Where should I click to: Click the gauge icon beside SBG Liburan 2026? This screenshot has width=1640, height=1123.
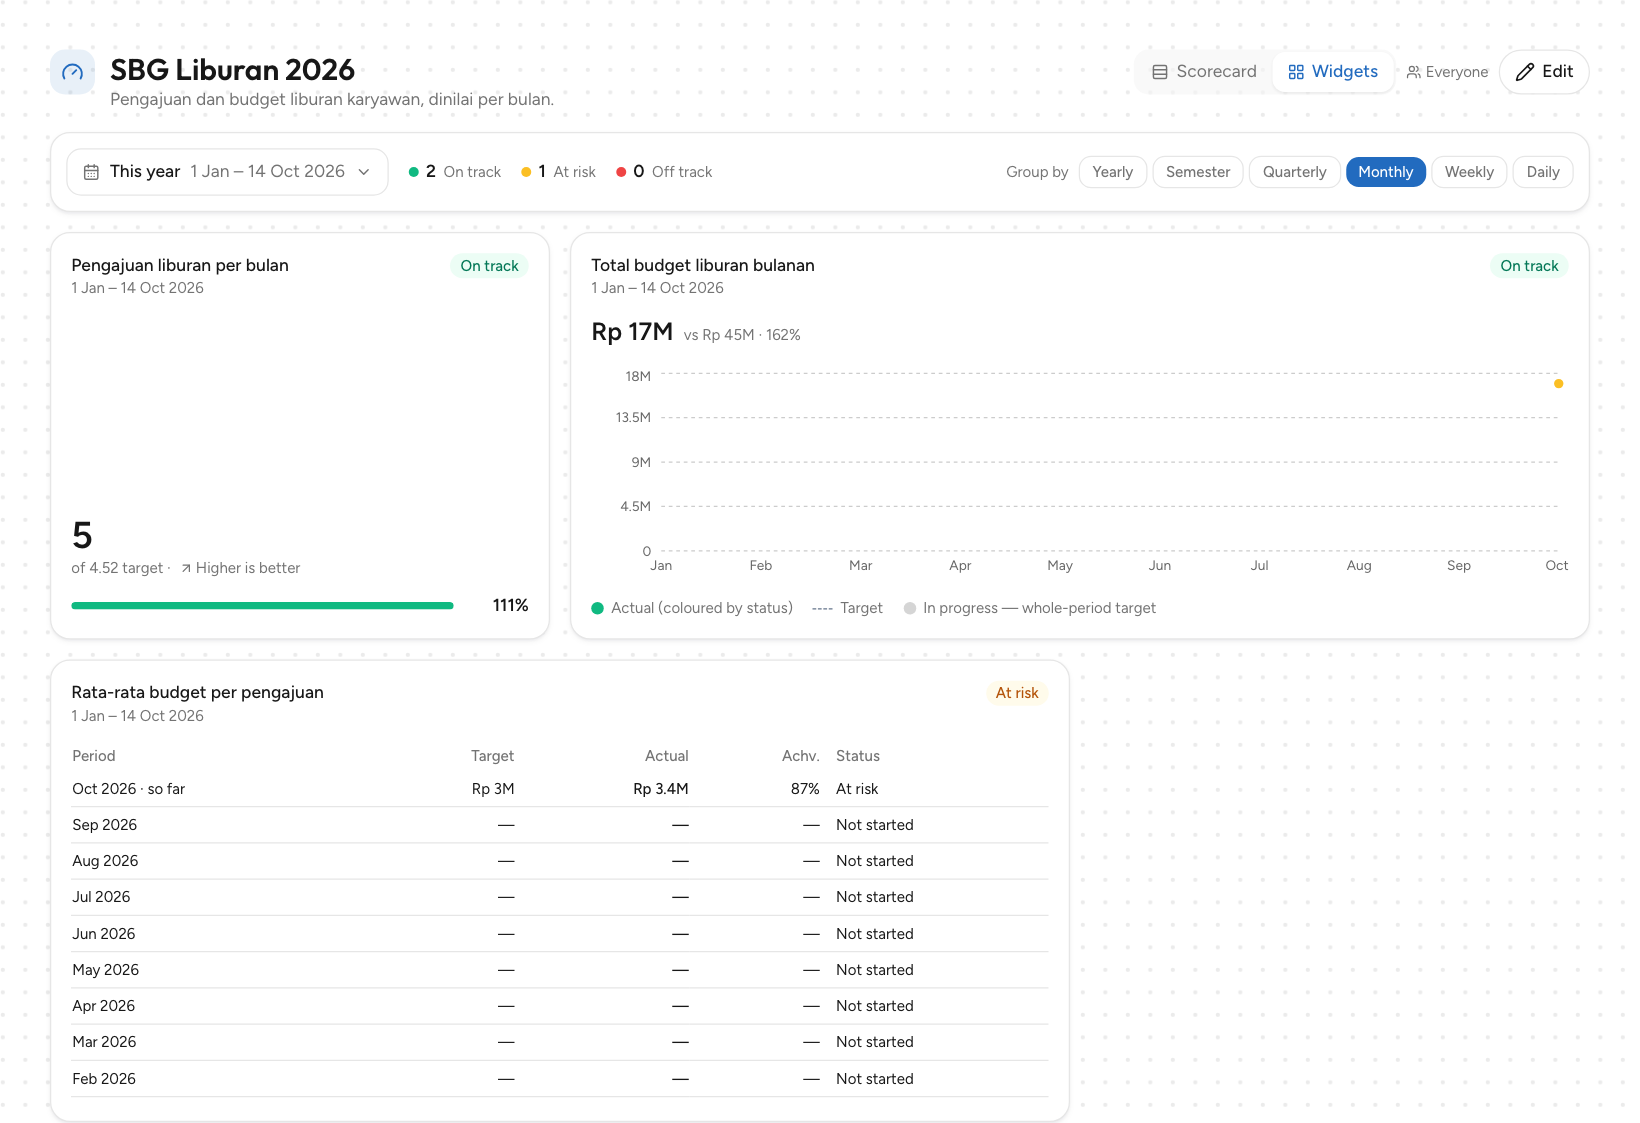point(72,72)
